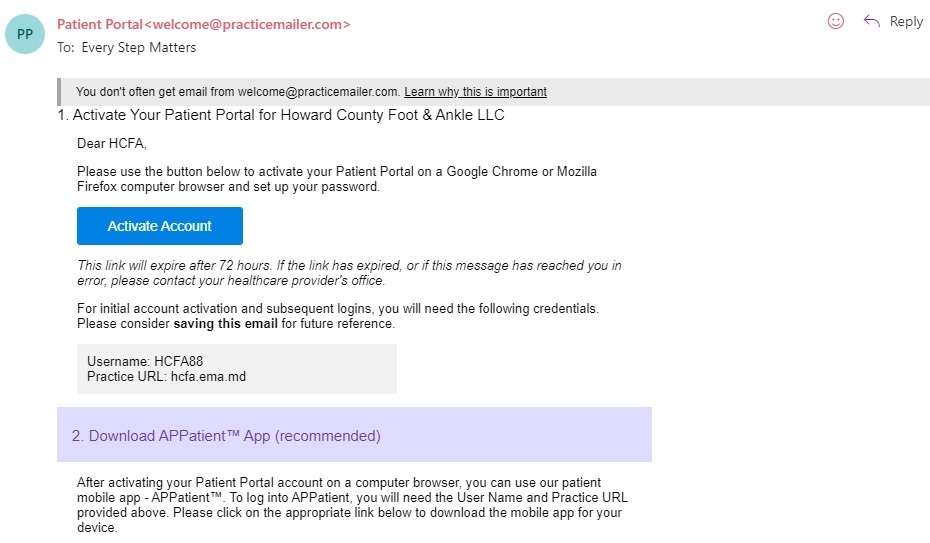
Task: Click the italic 72 hours expiry notice
Action: pyautogui.click(x=349, y=273)
